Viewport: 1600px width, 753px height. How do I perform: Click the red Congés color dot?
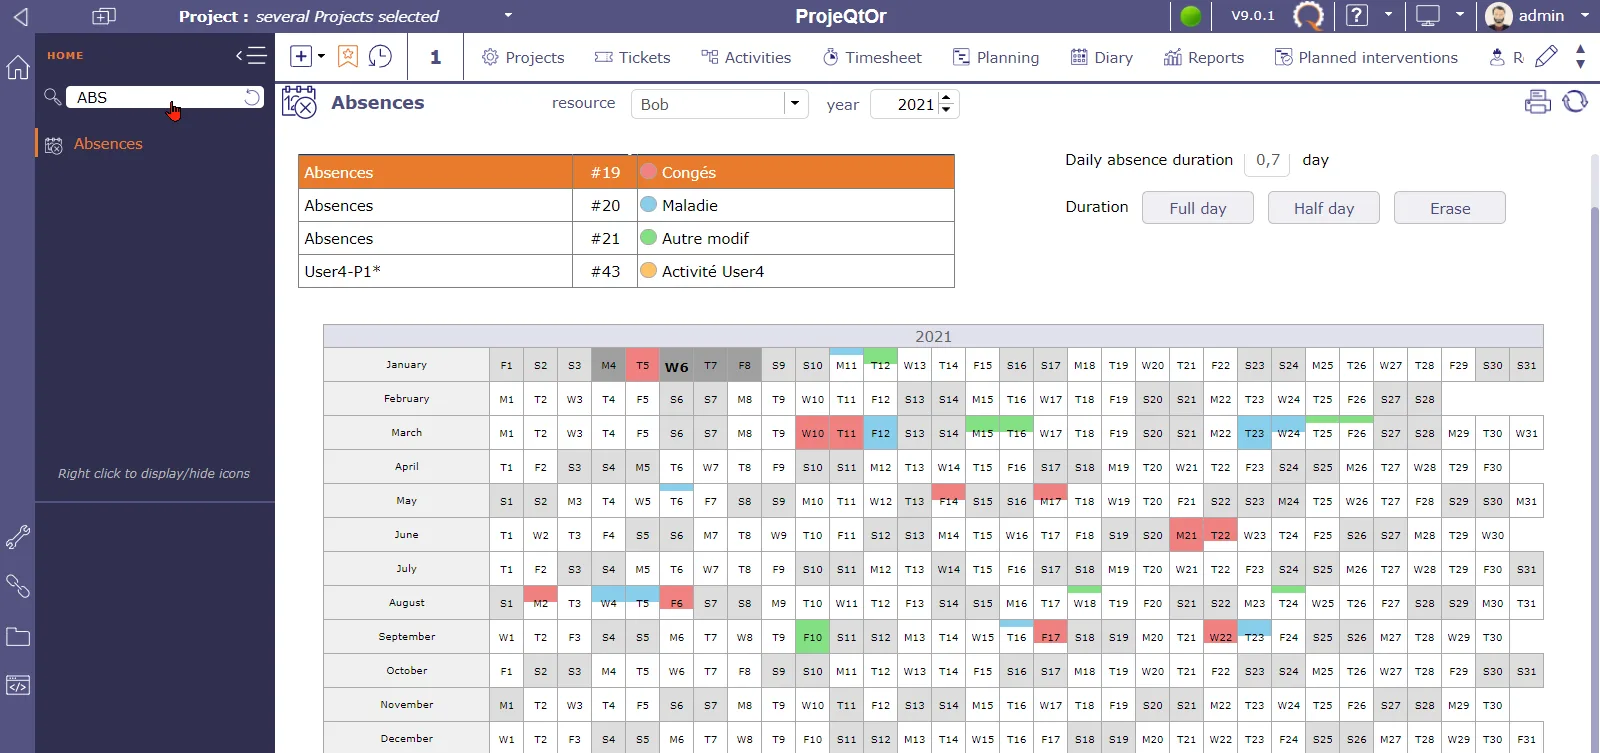(x=648, y=171)
